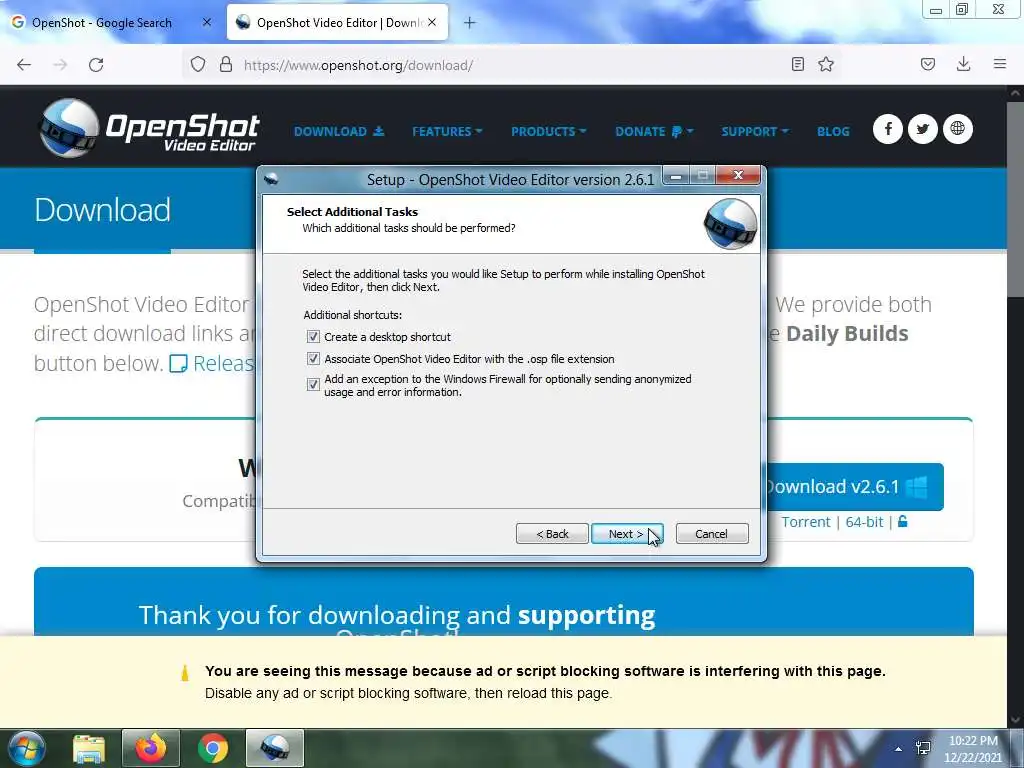Open Windows Explorer from the taskbar
The image size is (1024, 768).
click(x=89, y=748)
